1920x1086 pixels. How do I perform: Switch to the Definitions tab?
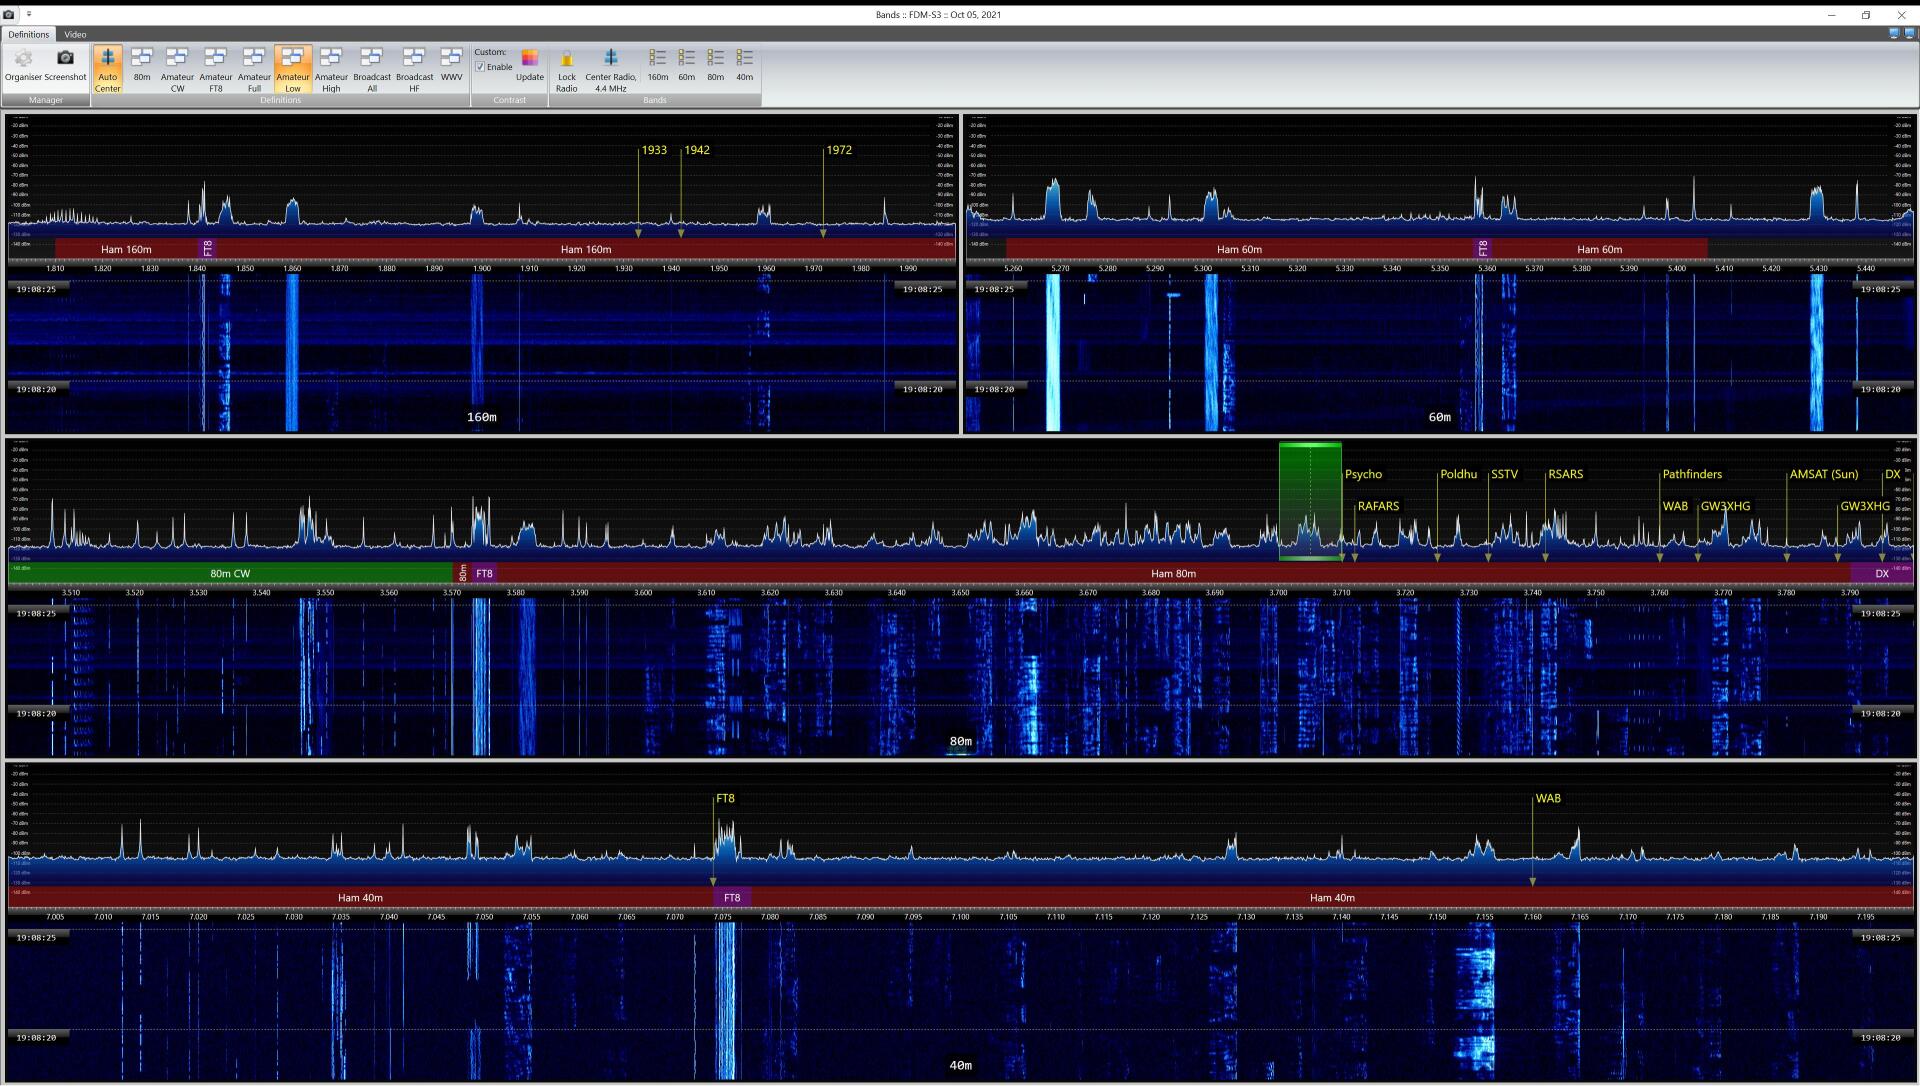pos(28,33)
